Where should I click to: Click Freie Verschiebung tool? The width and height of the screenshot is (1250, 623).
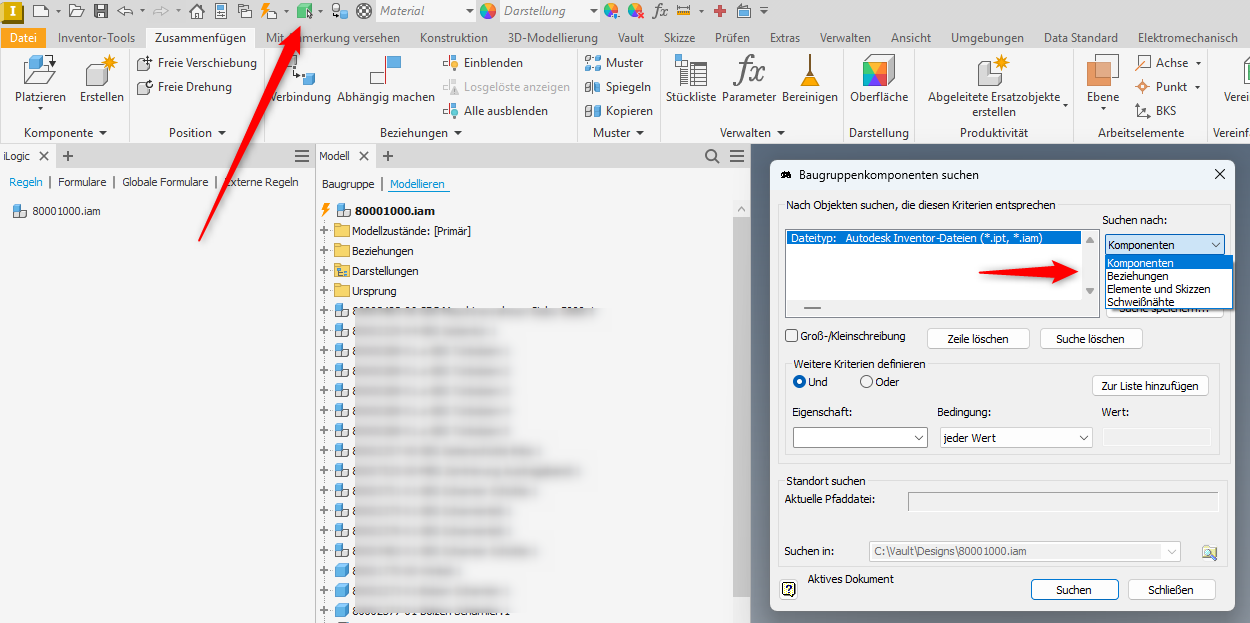coord(197,63)
